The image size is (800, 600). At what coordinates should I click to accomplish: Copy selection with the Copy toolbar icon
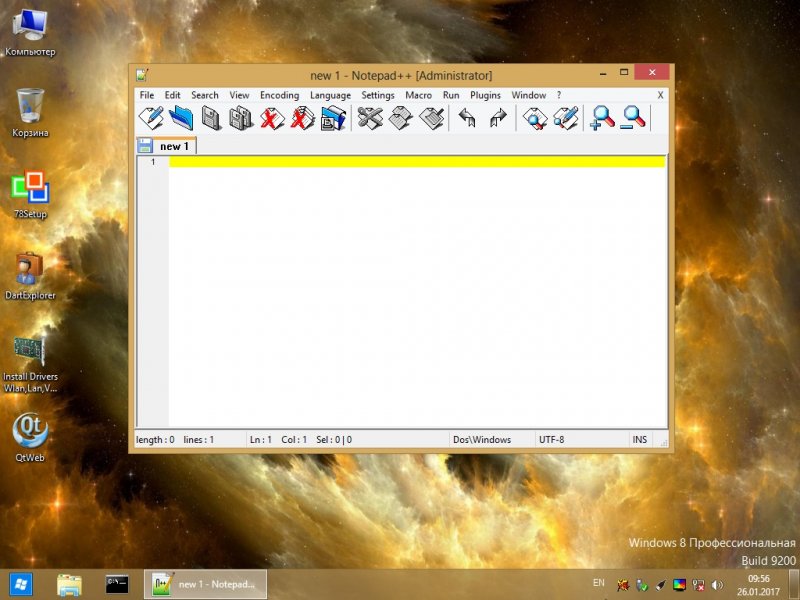[401, 118]
